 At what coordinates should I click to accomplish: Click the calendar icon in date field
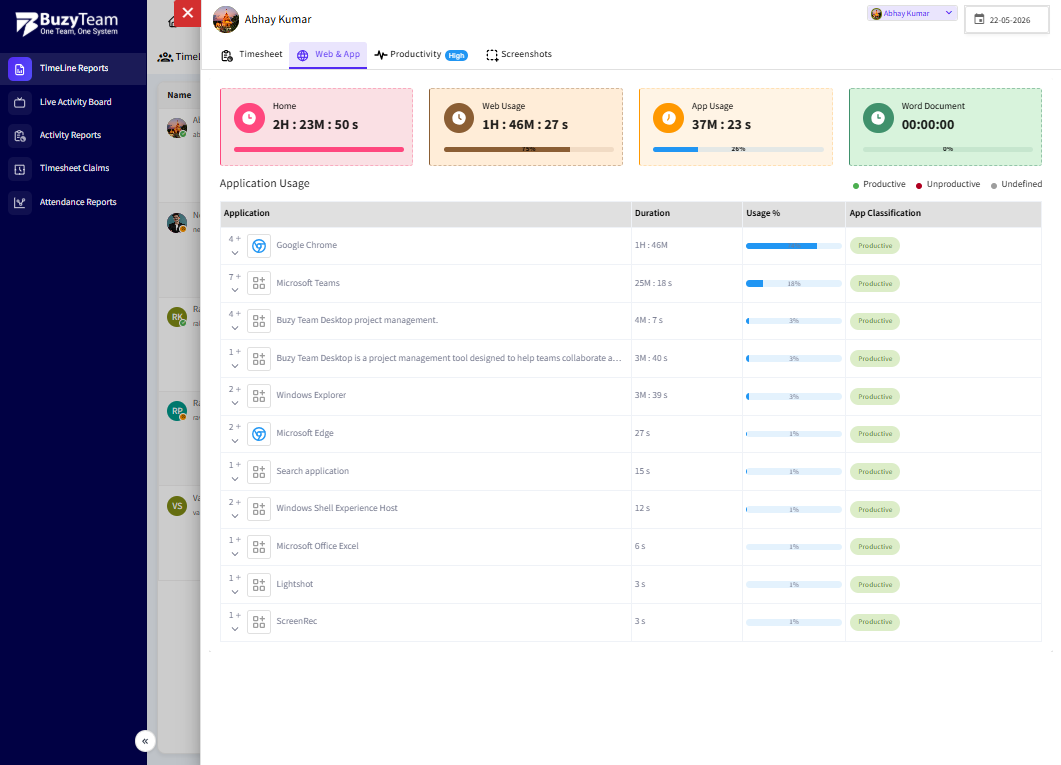[x=978, y=20]
